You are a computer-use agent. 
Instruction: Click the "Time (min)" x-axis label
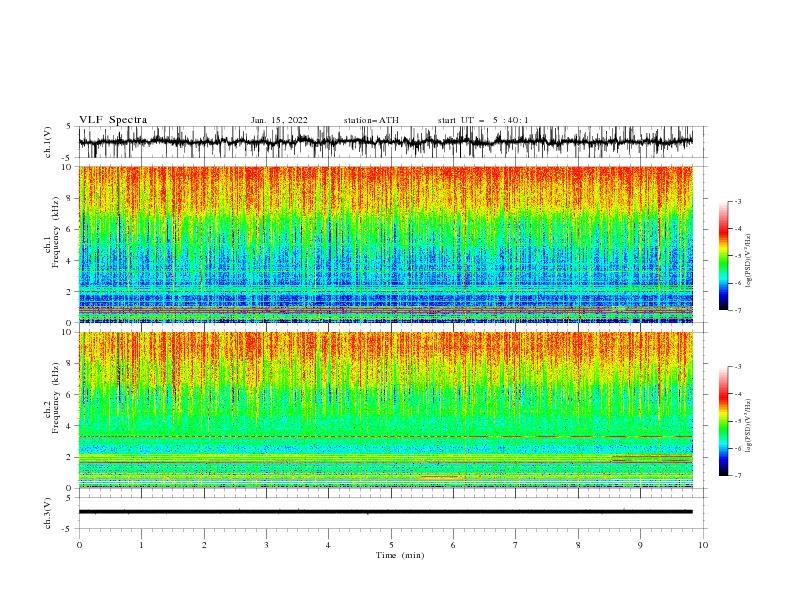tap(400, 555)
